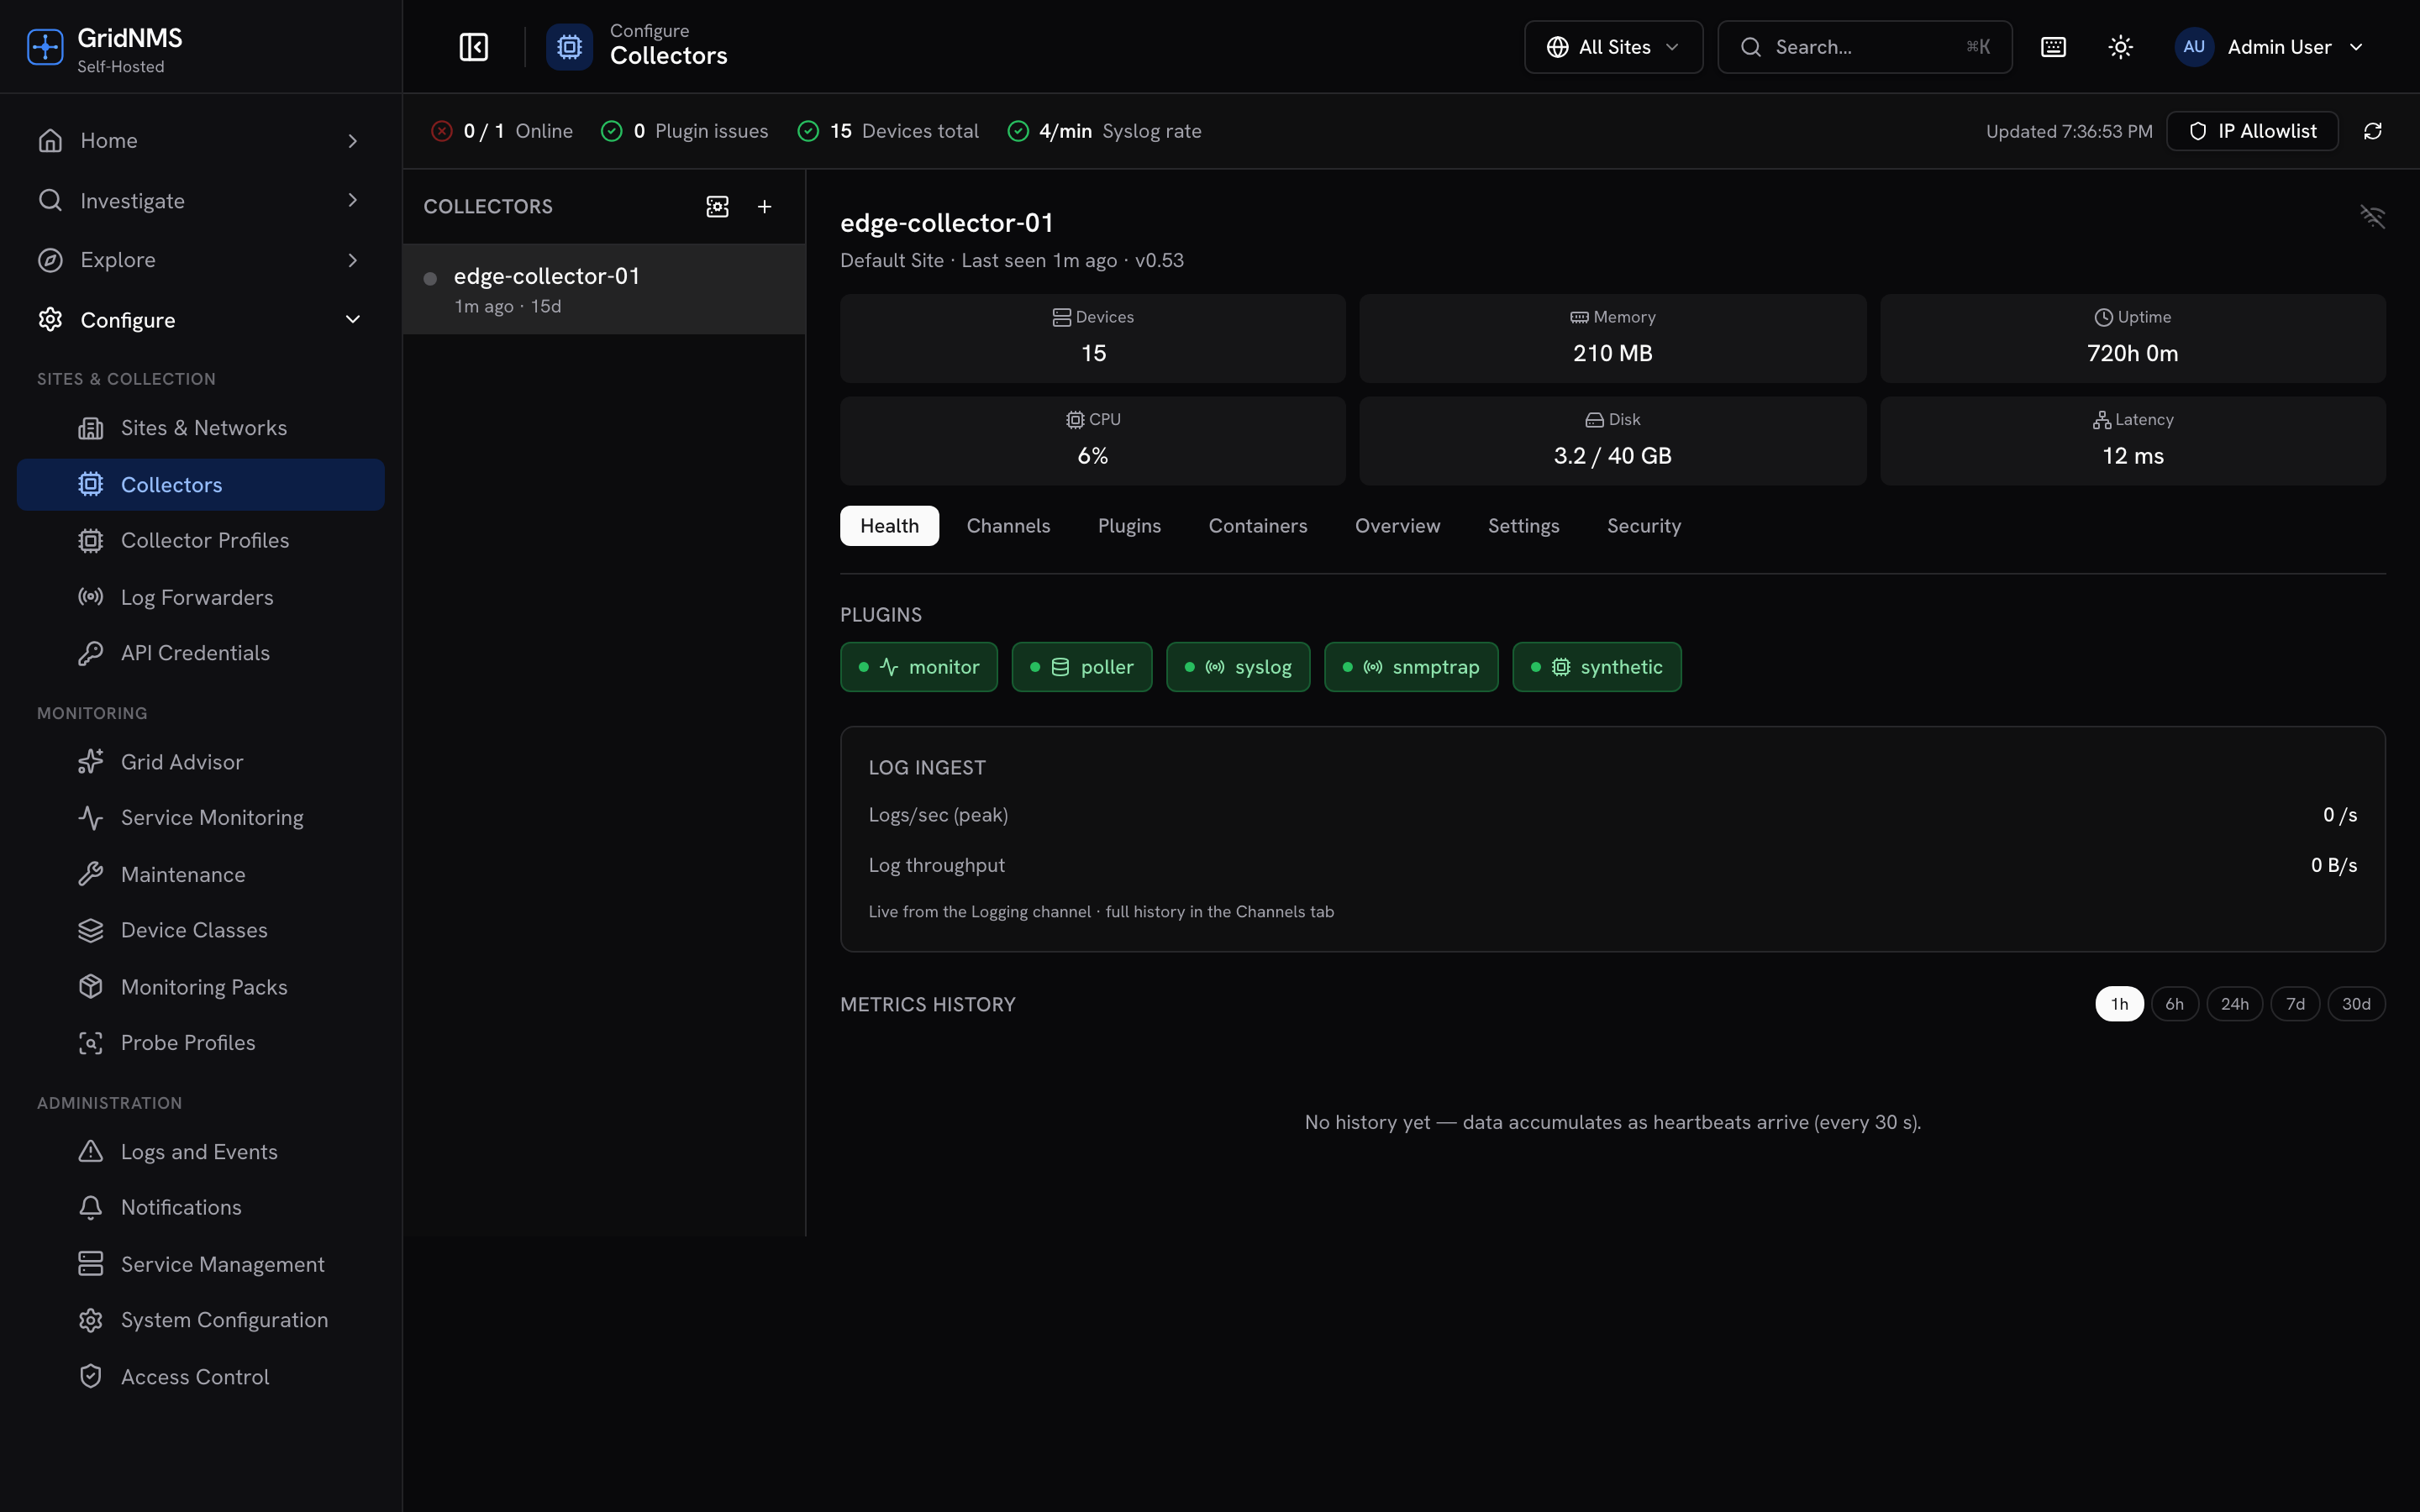Click the Probe Profiles scan icon
Screen dimensions: 2420x1512
91,1043
